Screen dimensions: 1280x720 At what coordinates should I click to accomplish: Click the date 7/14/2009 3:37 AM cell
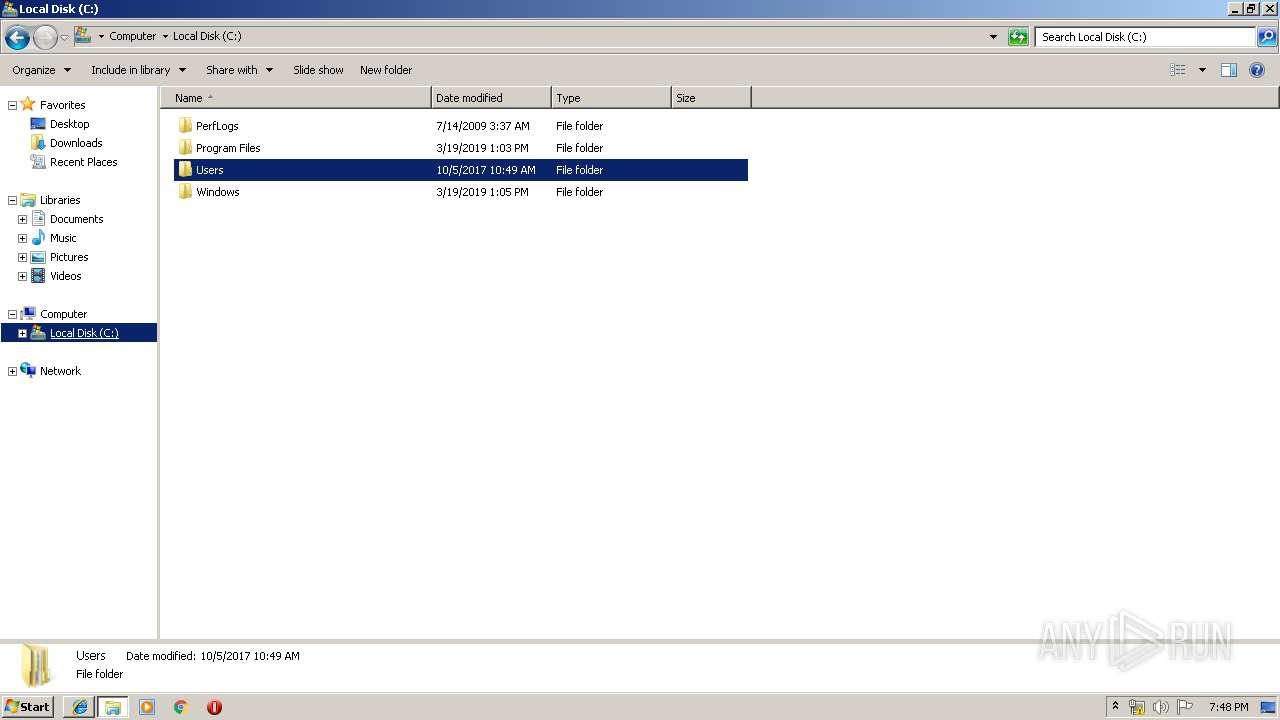pyautogui.click(x=483, y=126)
